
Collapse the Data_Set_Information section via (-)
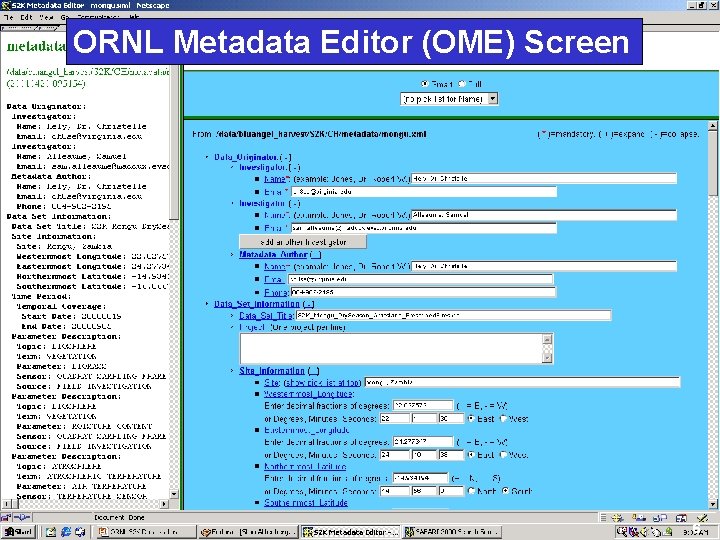point(309,304)
